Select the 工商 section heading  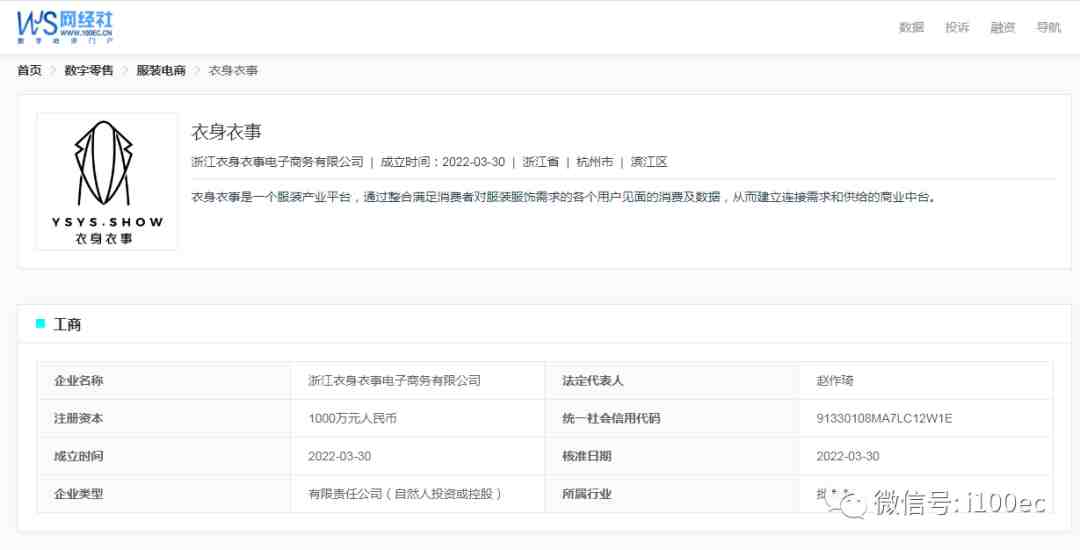(68, 324)
